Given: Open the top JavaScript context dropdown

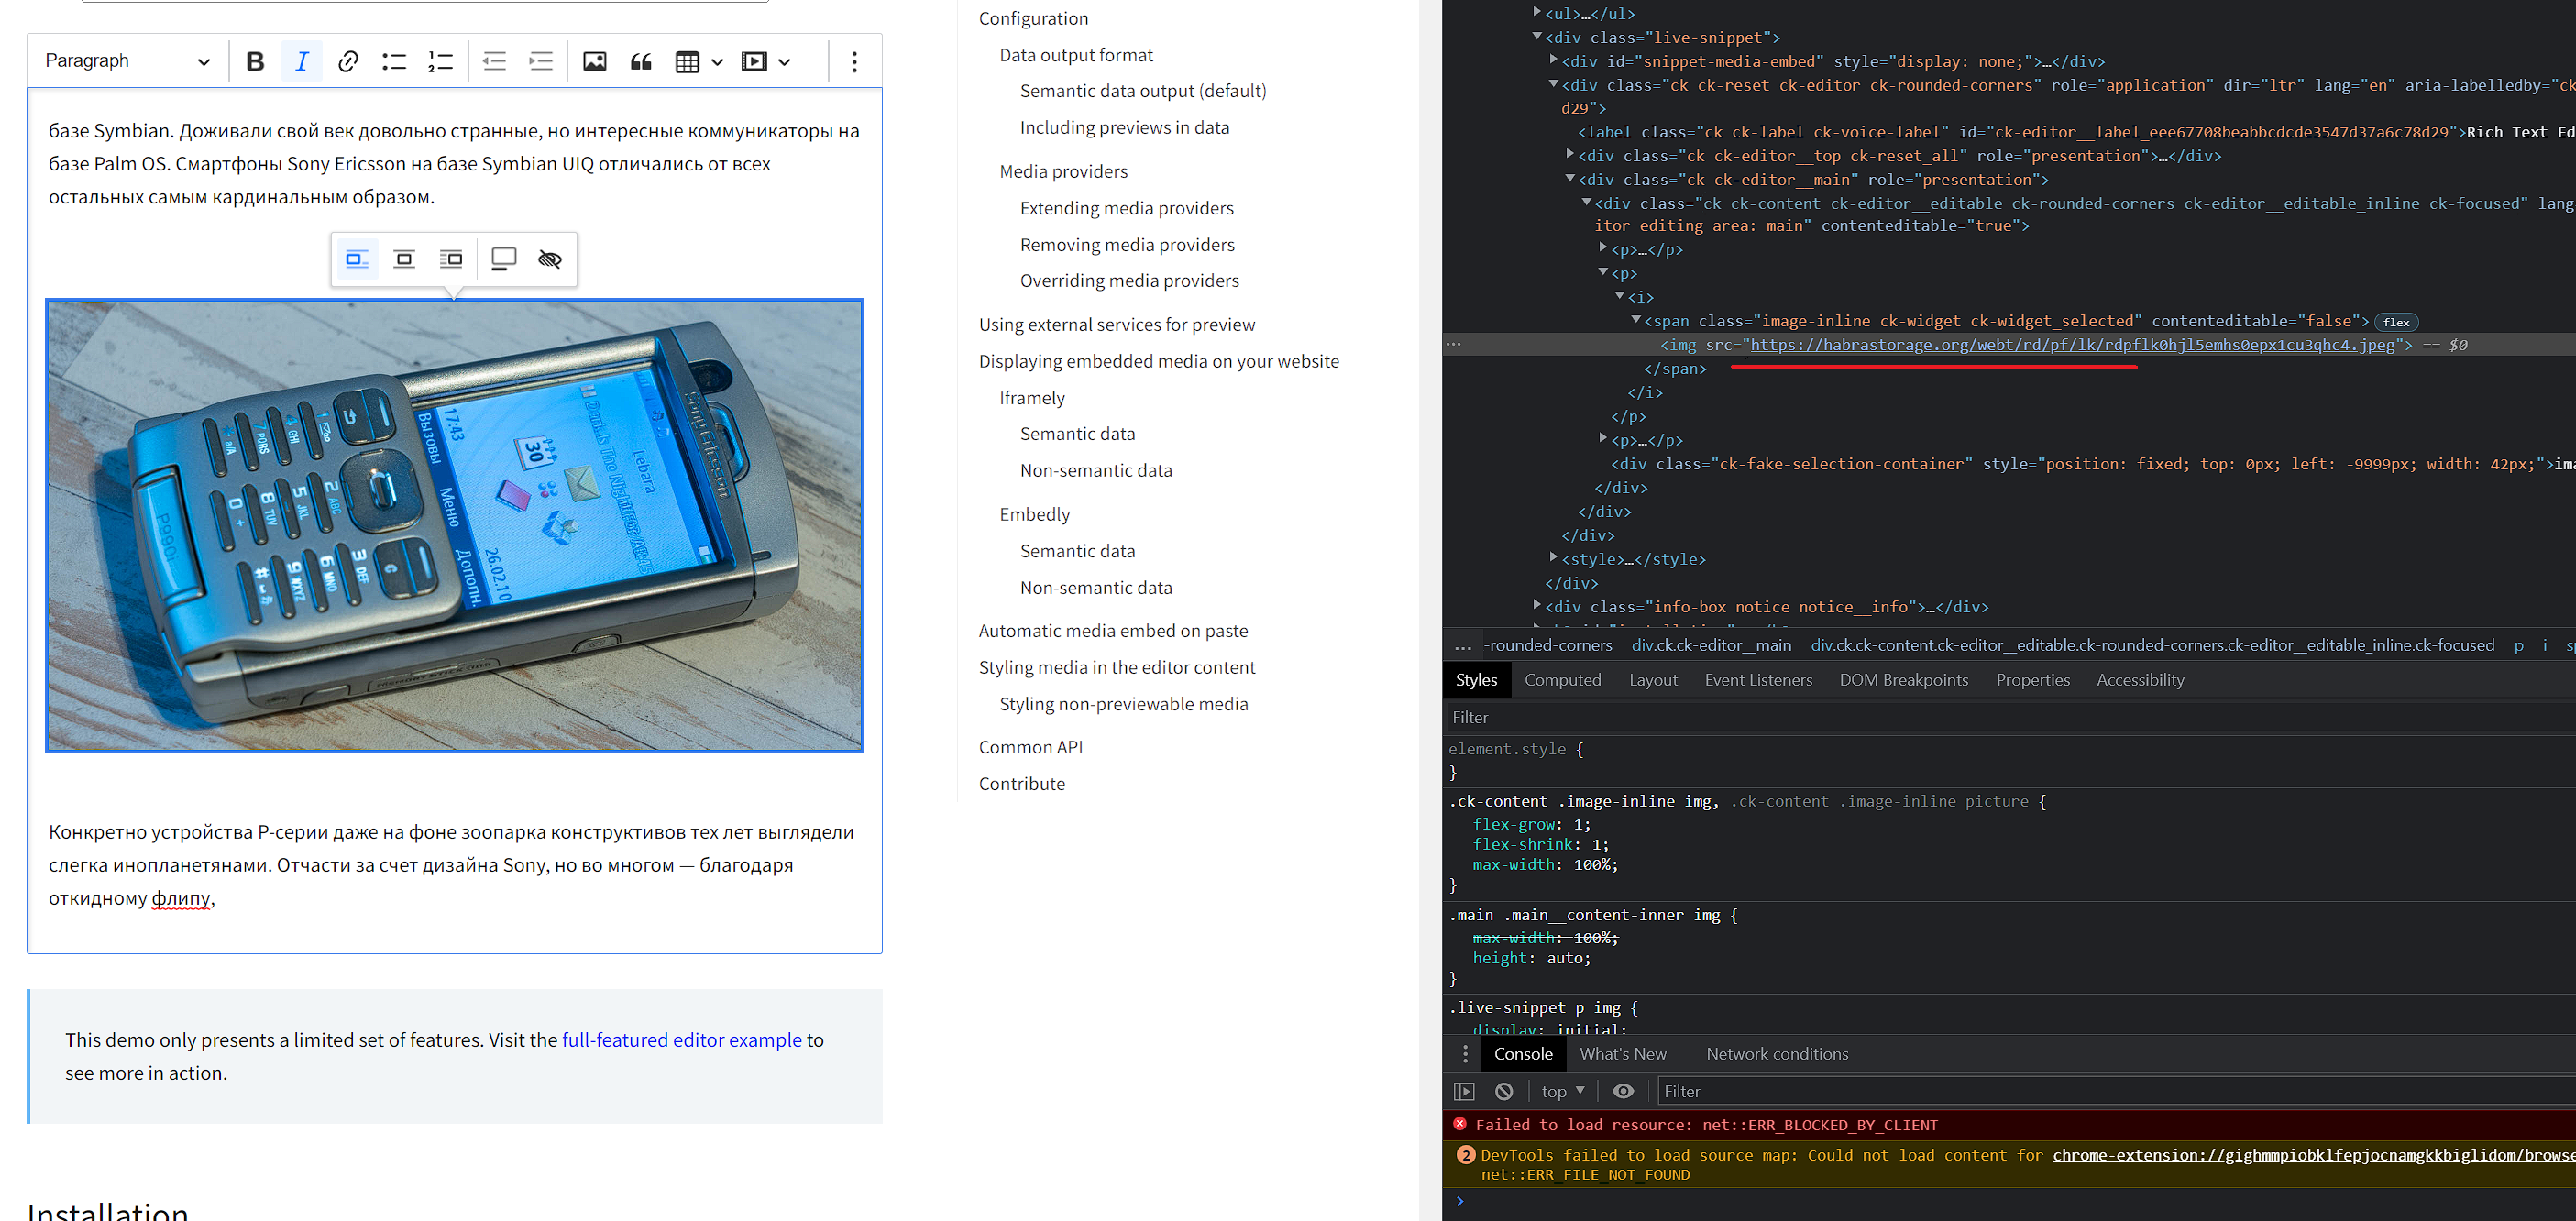Looking at the screenshot, I should tap(1562, 1091).
